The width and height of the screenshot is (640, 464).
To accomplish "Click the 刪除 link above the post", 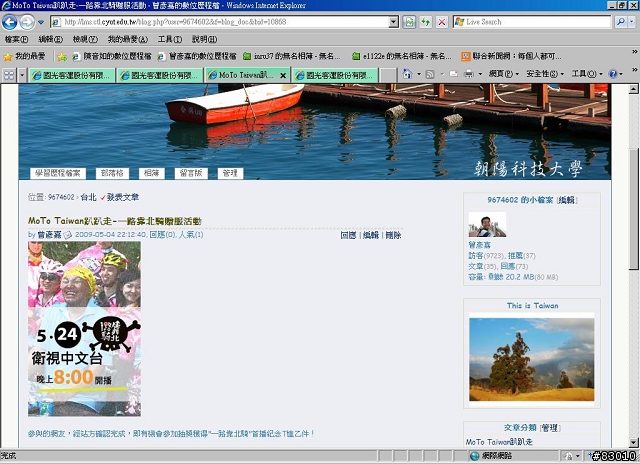I will pos(393,235).
